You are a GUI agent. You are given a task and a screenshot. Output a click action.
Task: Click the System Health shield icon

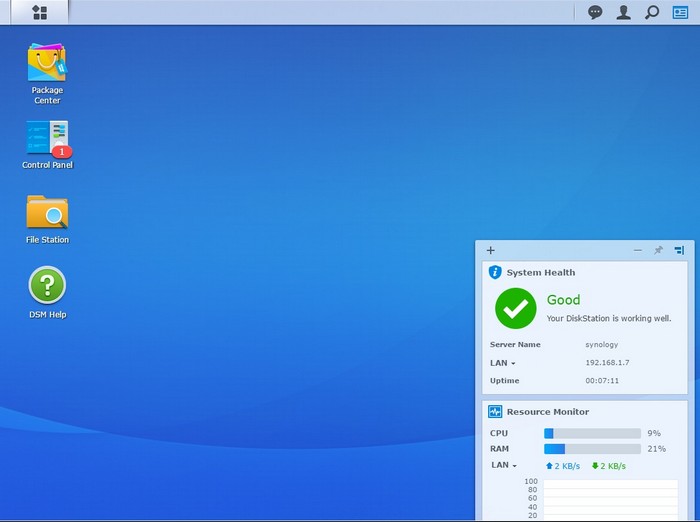pos(495,272)
